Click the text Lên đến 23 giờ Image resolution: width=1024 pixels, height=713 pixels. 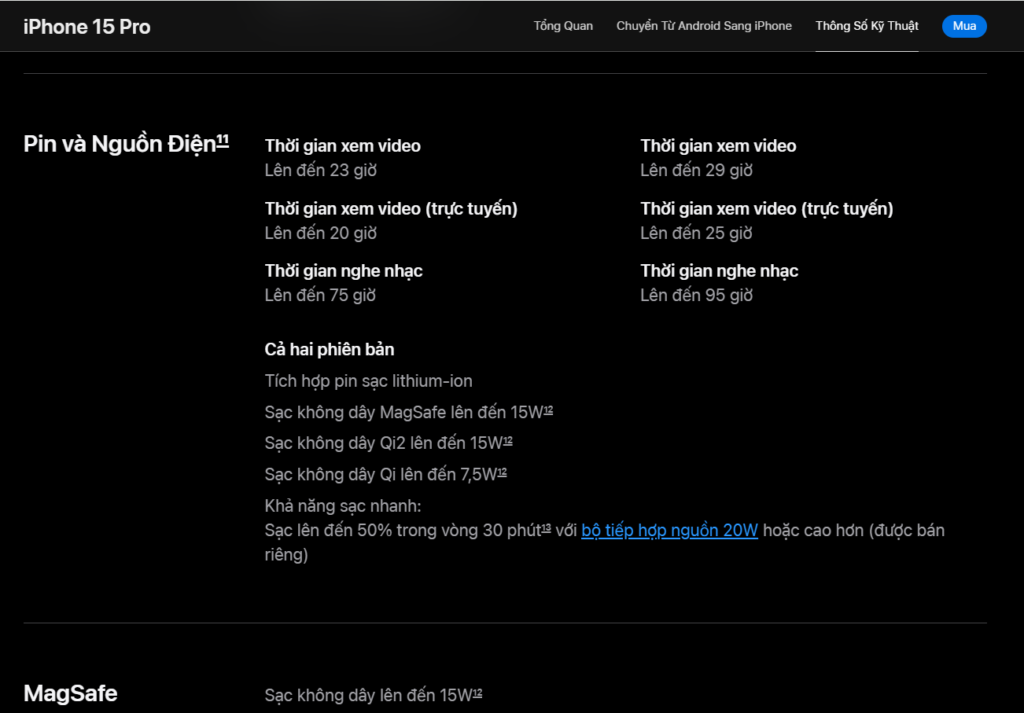(x=321, y=170)
